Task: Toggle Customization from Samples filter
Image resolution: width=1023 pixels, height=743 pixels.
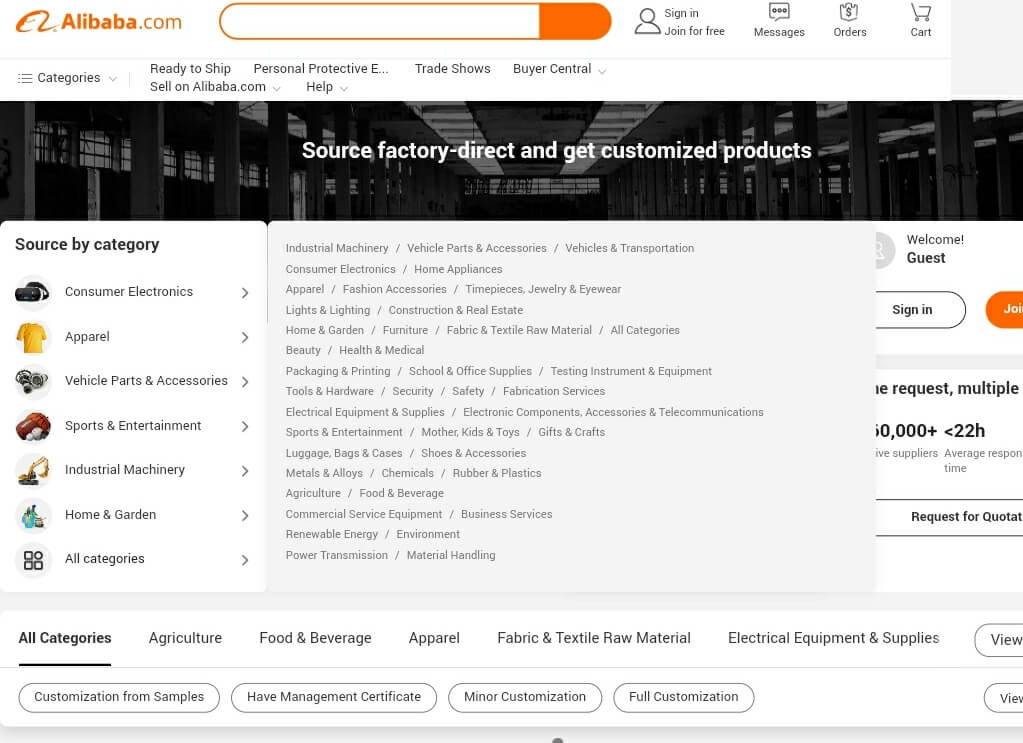Action: [119, 697]
